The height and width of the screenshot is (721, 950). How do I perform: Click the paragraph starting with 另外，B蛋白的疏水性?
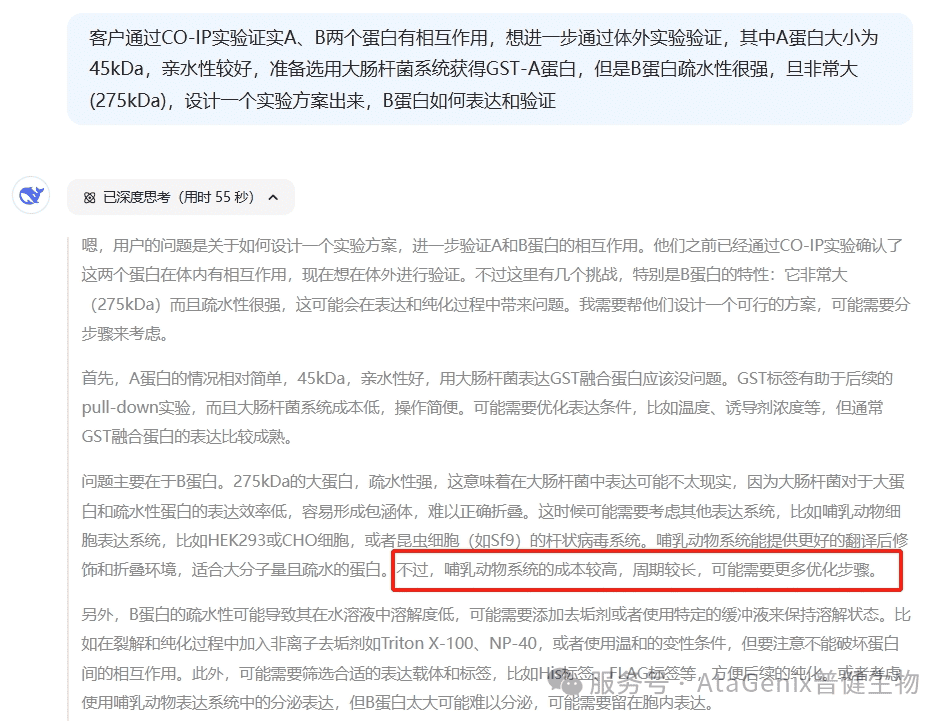click(x=496, y=659)
